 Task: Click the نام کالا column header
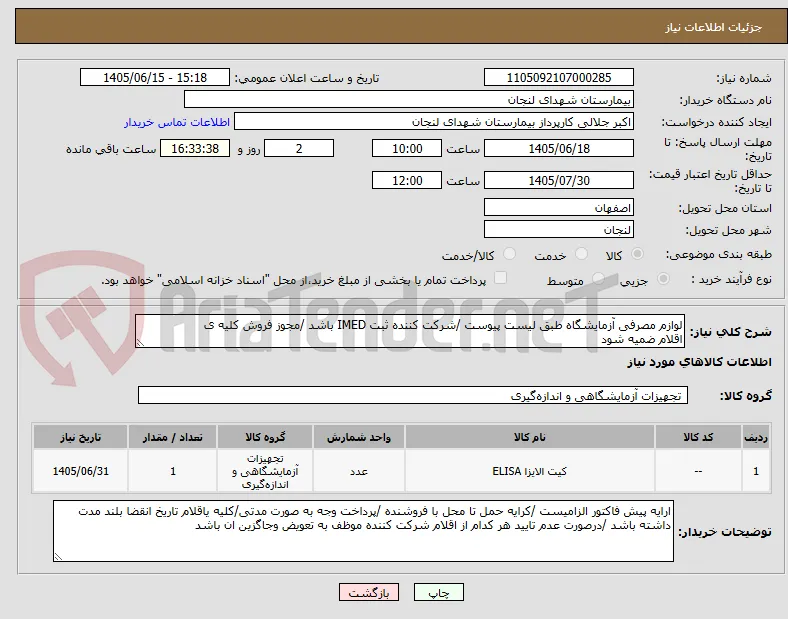point(530,437)
